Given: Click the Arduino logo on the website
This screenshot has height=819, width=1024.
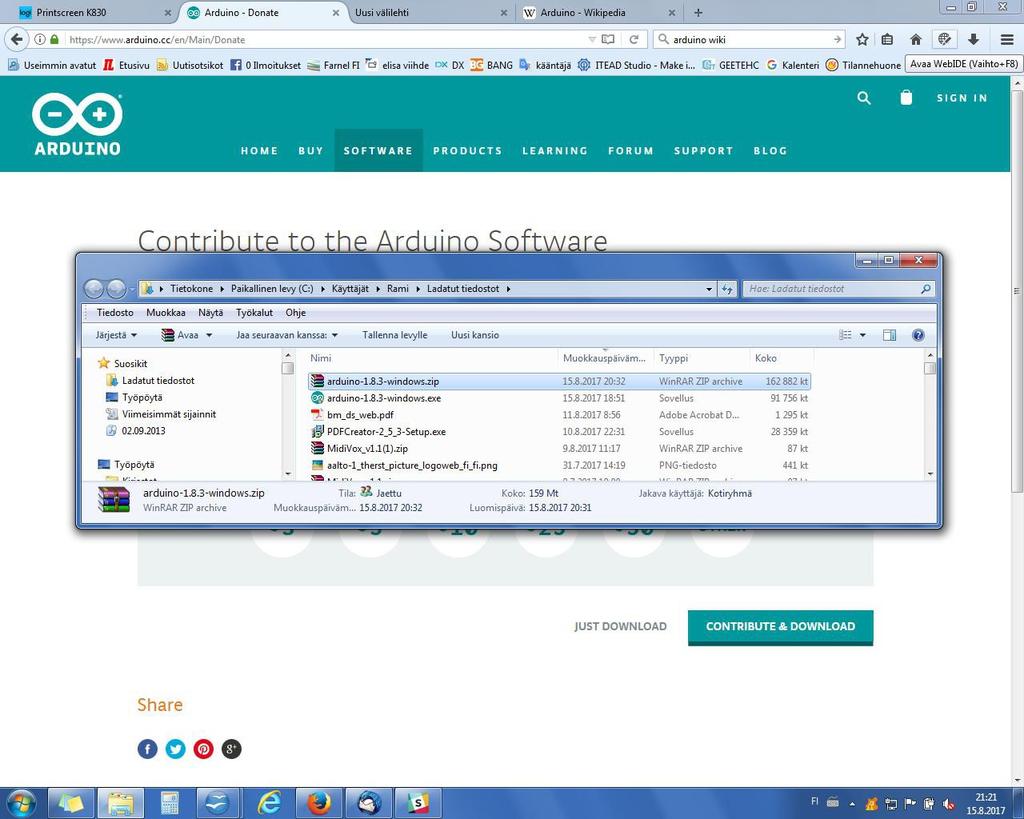Looking at the screenshot, I should [x=77, y=124].
